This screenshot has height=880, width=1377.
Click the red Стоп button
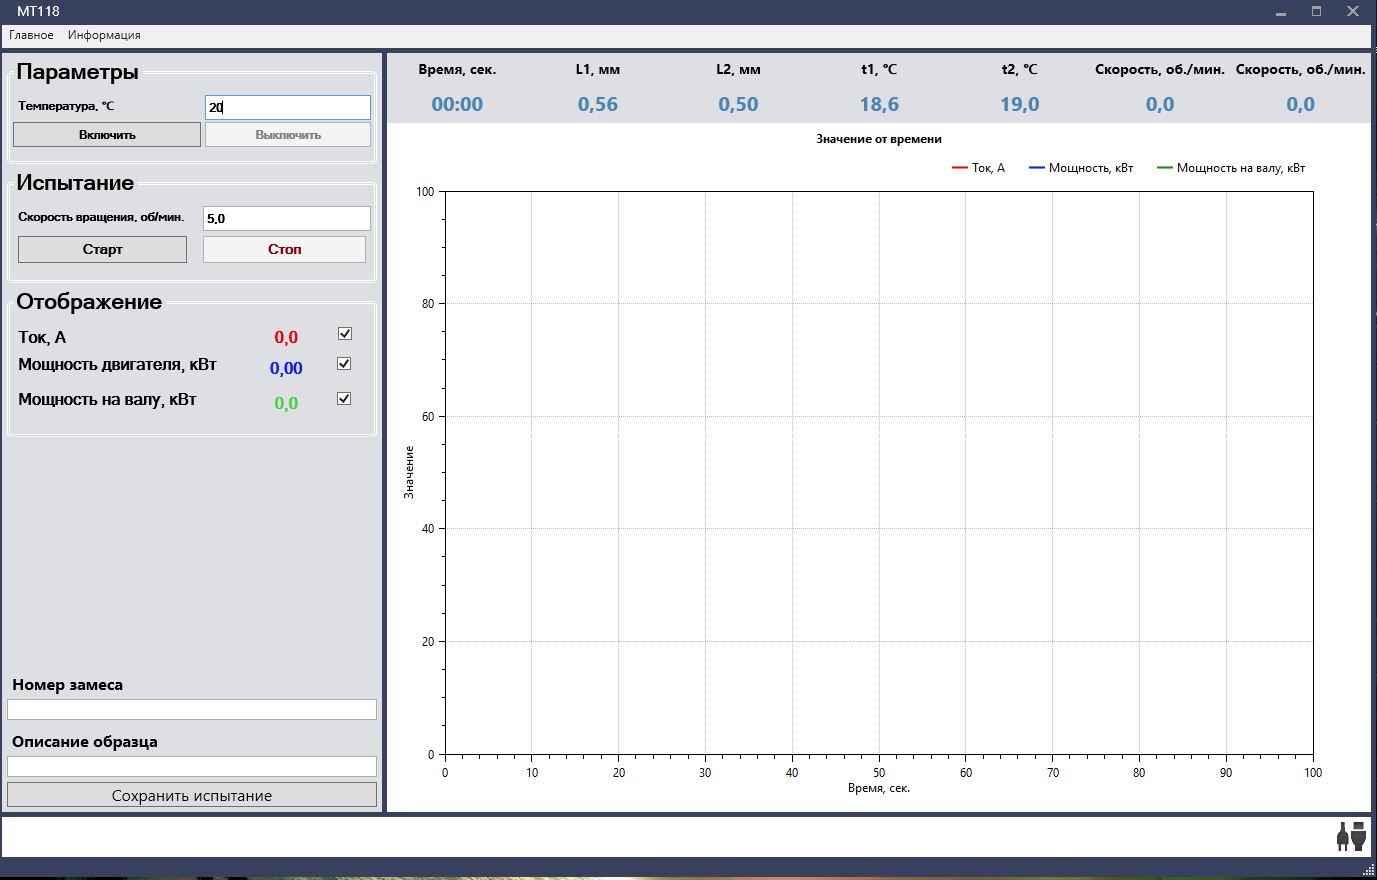click(x=284, y=249)
